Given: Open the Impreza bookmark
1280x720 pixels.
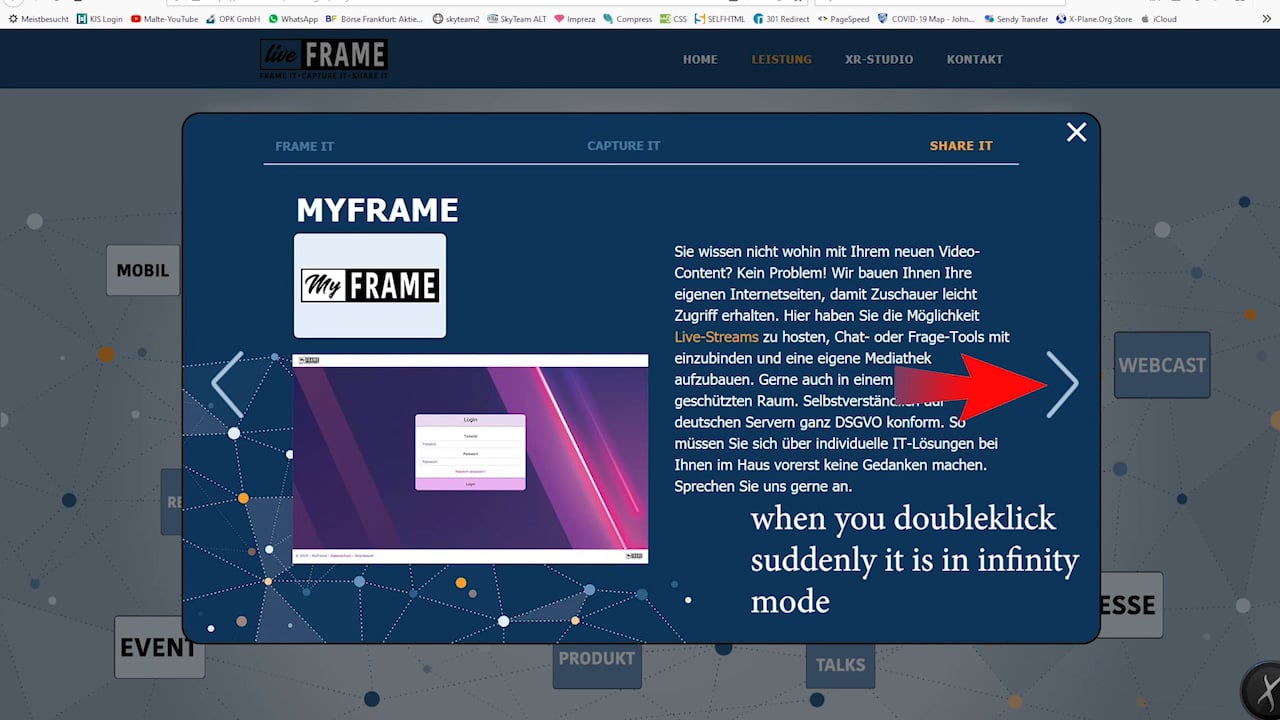Looking at the screenshot, I should click(x=575, y=19).
